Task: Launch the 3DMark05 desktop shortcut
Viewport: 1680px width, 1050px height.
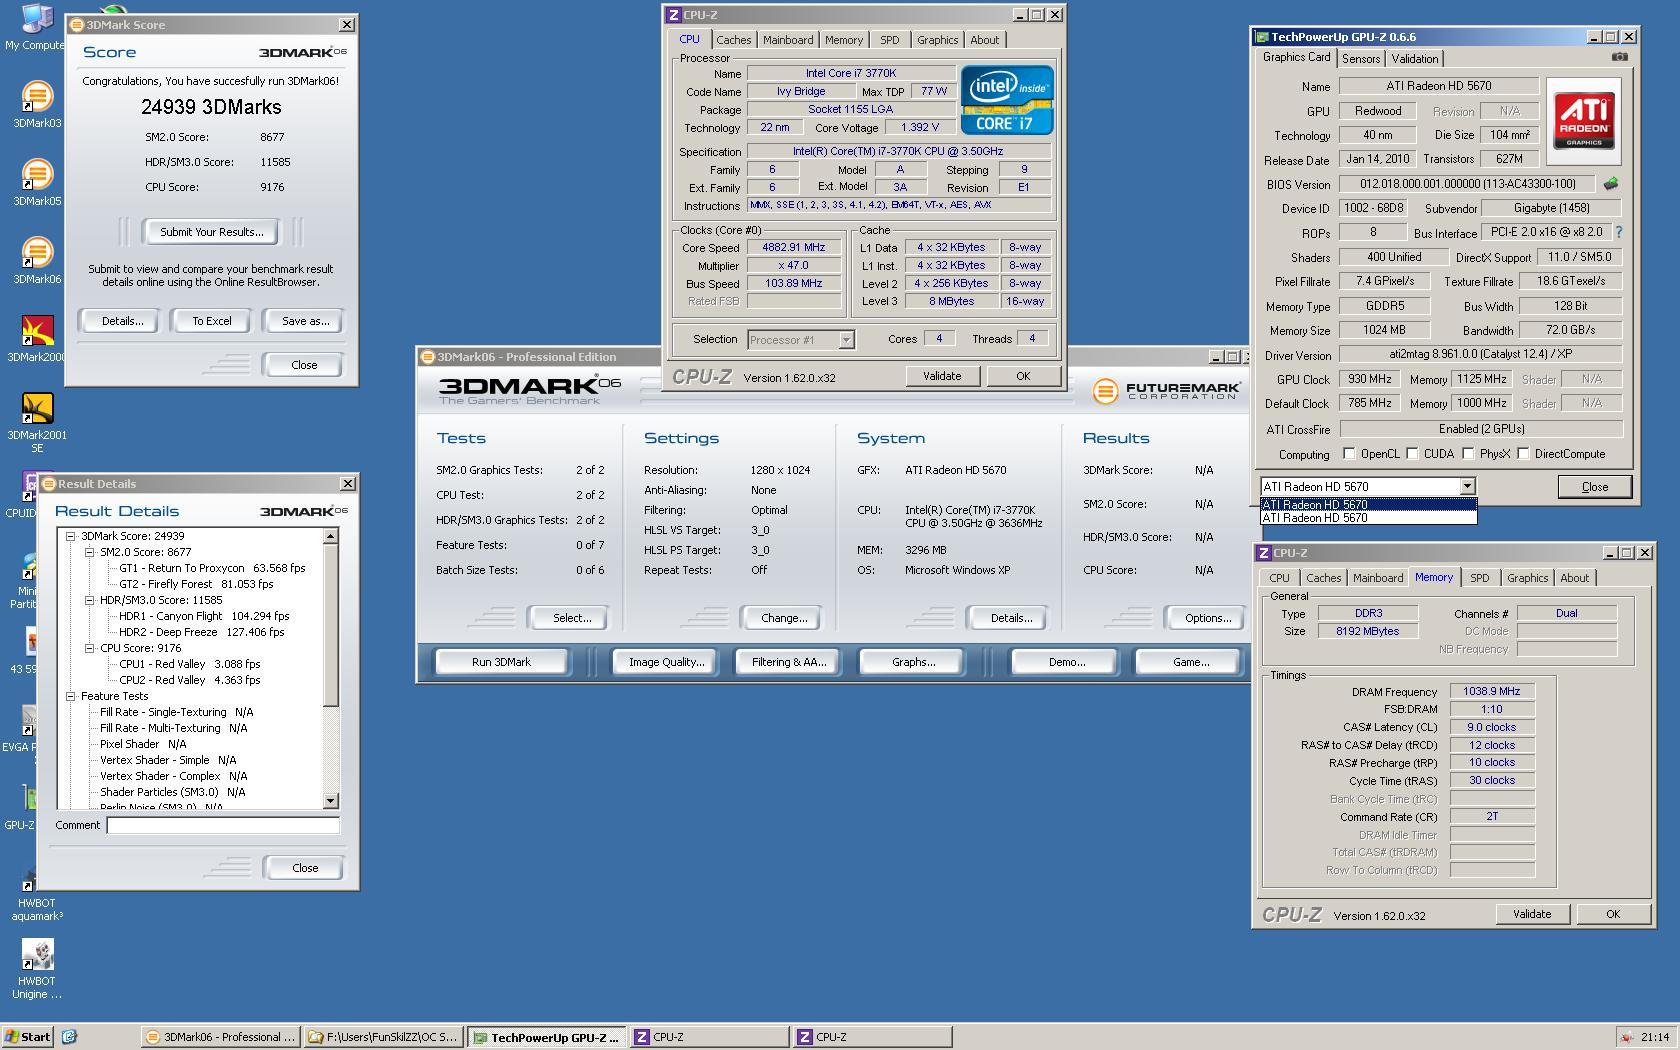Action: coord(37,182)
